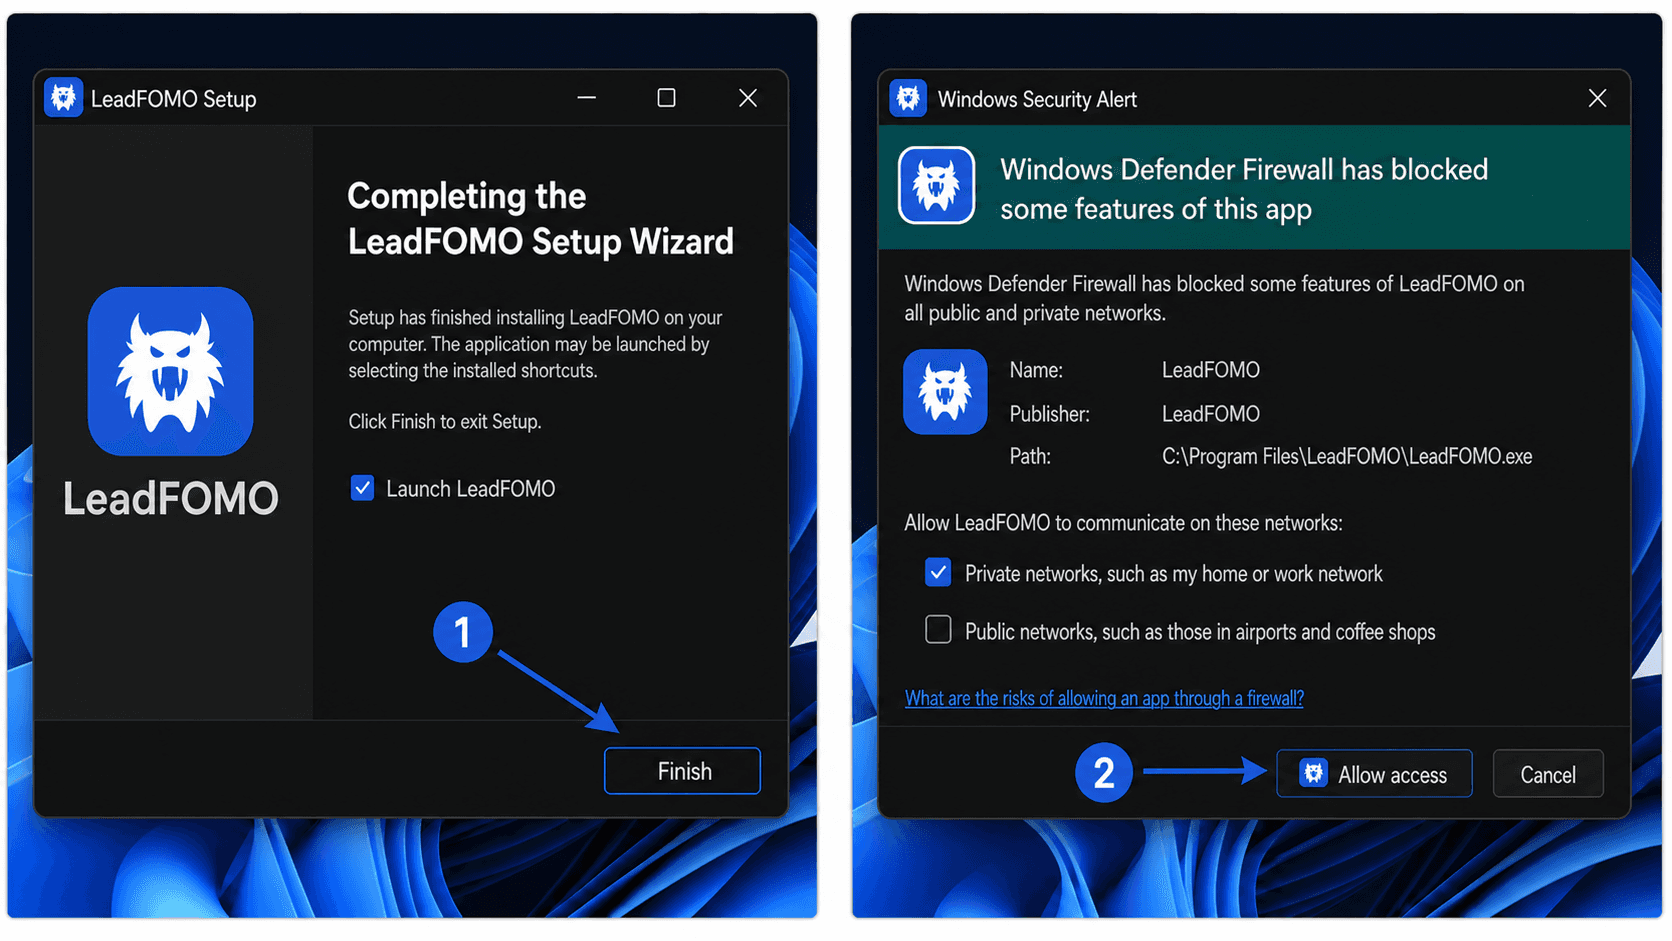The image size is (1672, 941).
Task: Click Cancel in Windows Security Alert
Action: pos(1548,774)
